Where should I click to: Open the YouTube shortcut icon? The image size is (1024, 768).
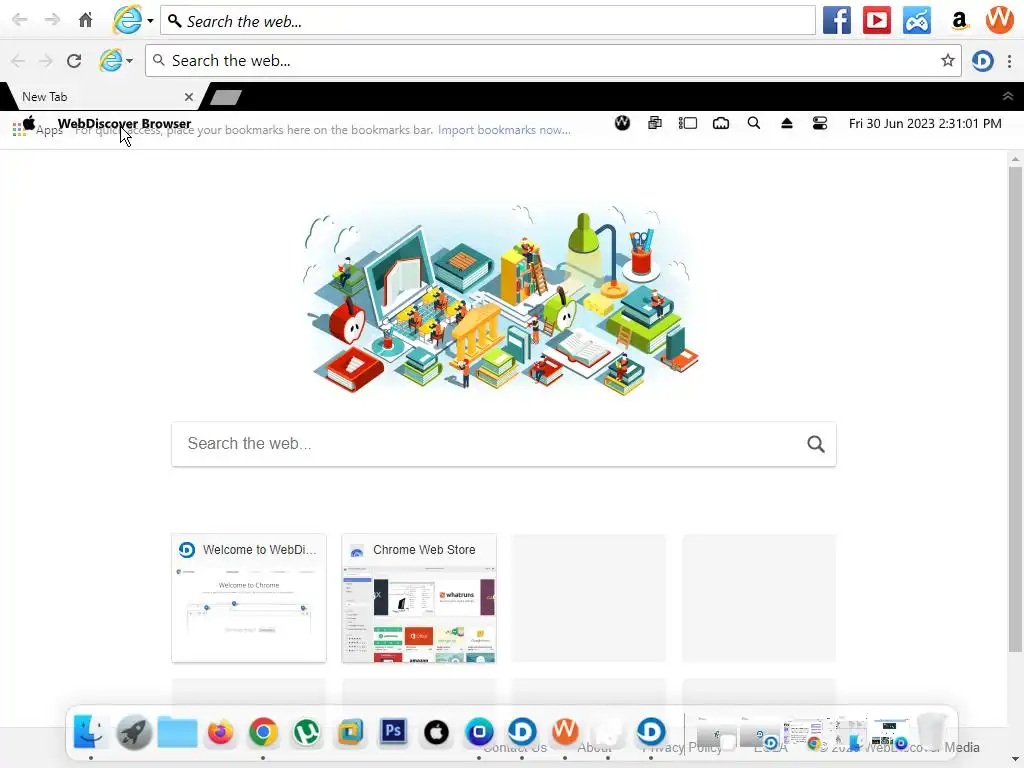pos(876,20)
